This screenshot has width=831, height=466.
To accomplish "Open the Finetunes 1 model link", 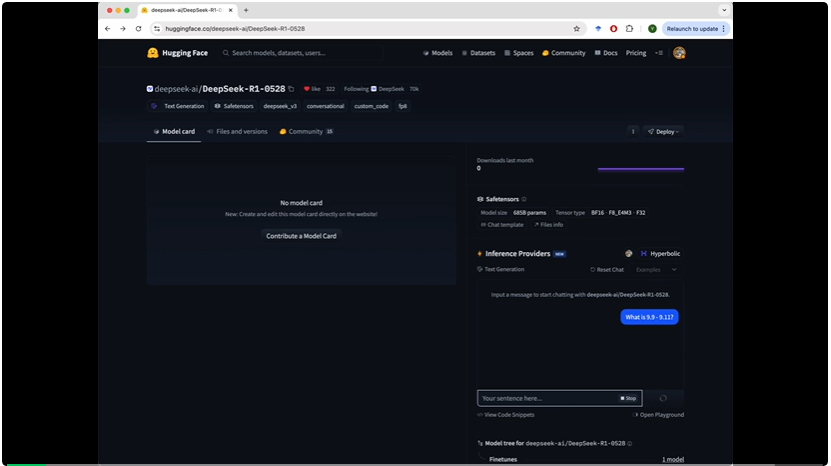I will click(x=673, y=460).
